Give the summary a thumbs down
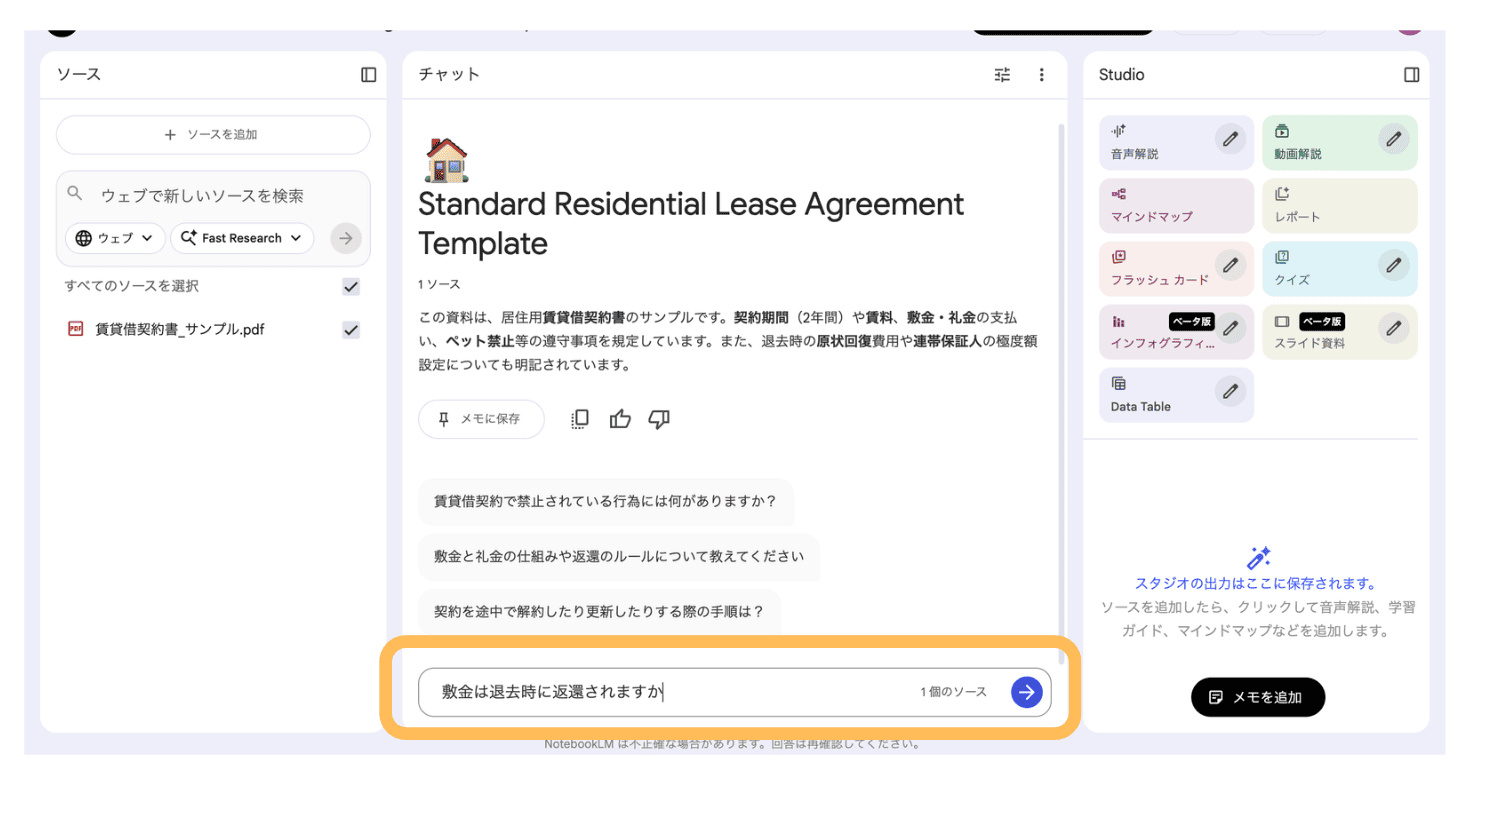The width and height of the screenshot is (1512, 834). tap(659, 420)
